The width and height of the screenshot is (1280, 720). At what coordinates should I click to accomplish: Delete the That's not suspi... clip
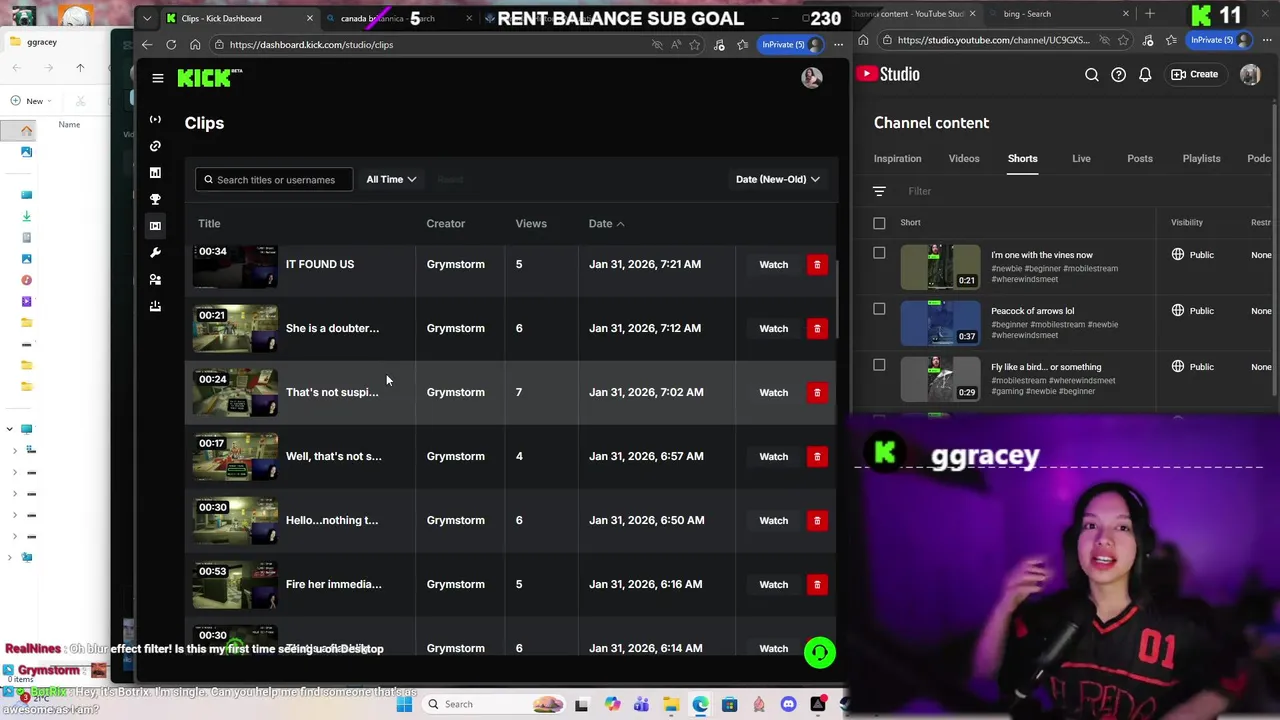[817, 392]
